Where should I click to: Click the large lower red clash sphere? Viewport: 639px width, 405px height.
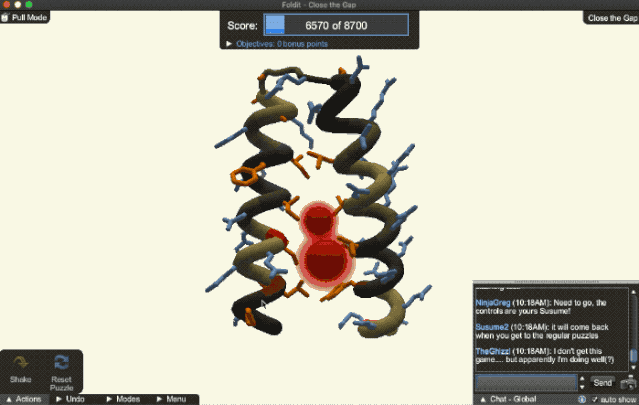[325, 262]
